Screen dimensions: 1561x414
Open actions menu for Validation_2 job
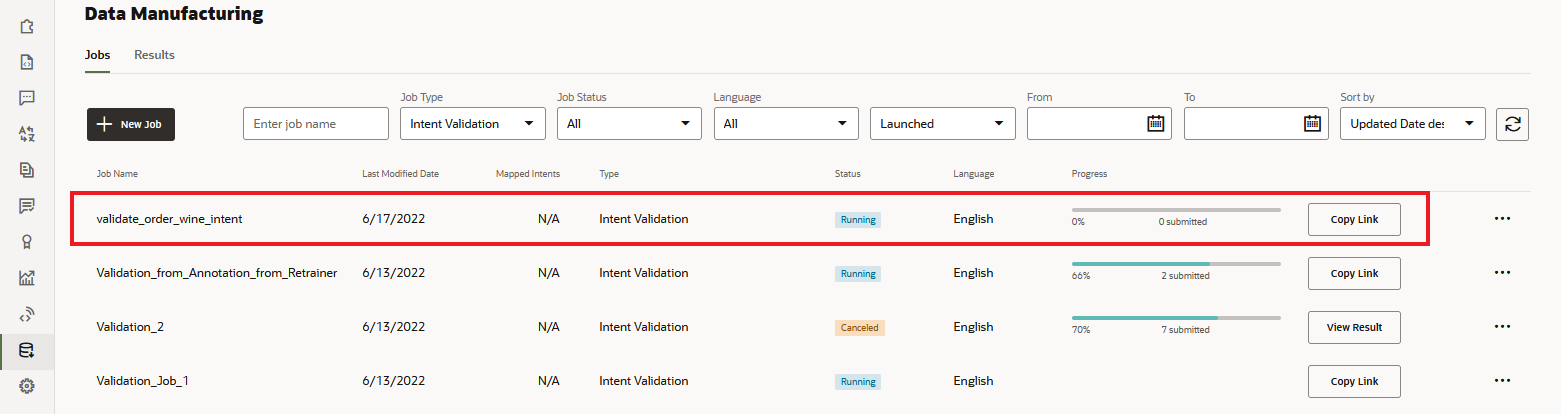(1502, 327)
